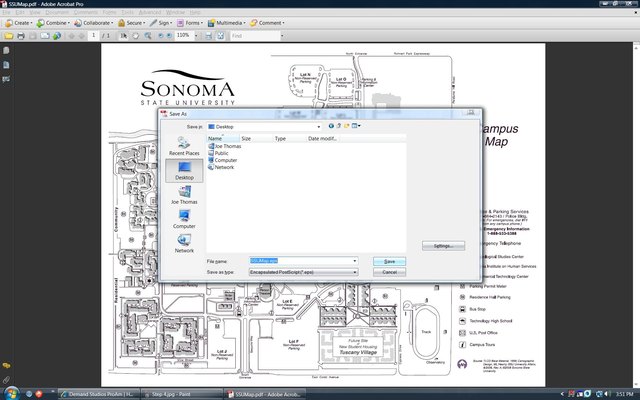The image size is (640, 400).
Task: Open the Create task dropdown
Action: 19,23
